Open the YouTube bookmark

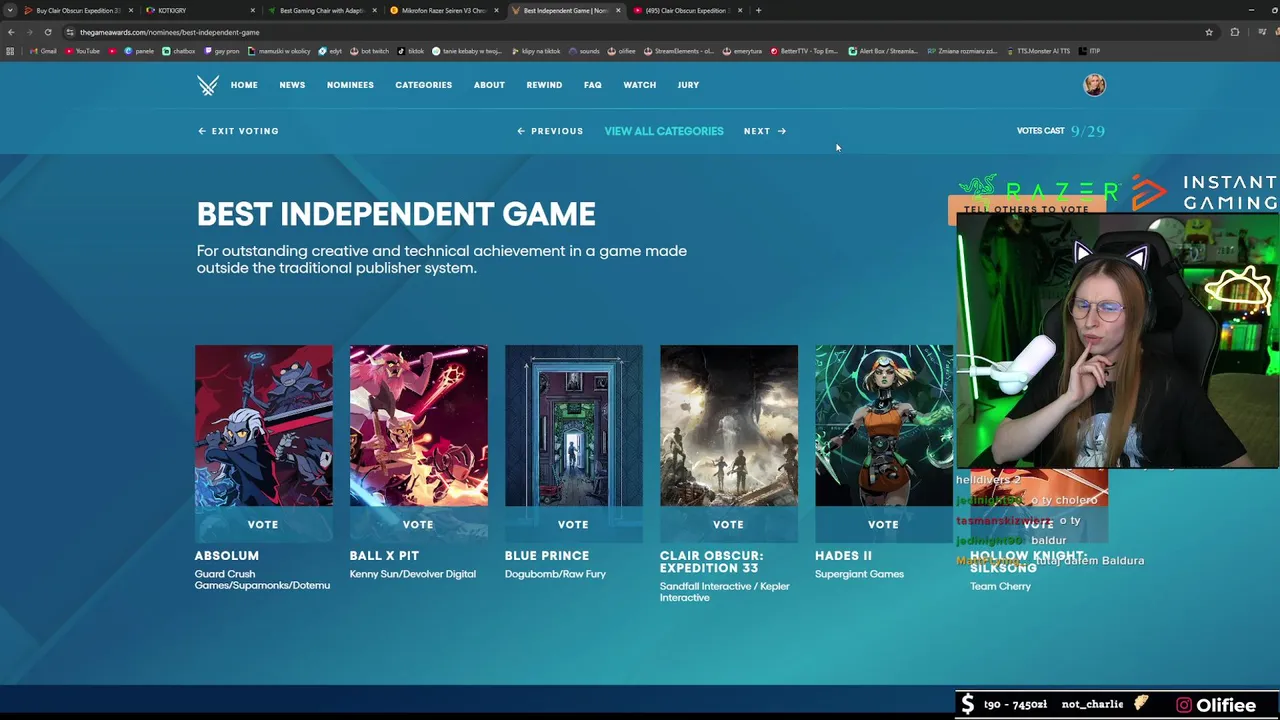coord(83,51)
